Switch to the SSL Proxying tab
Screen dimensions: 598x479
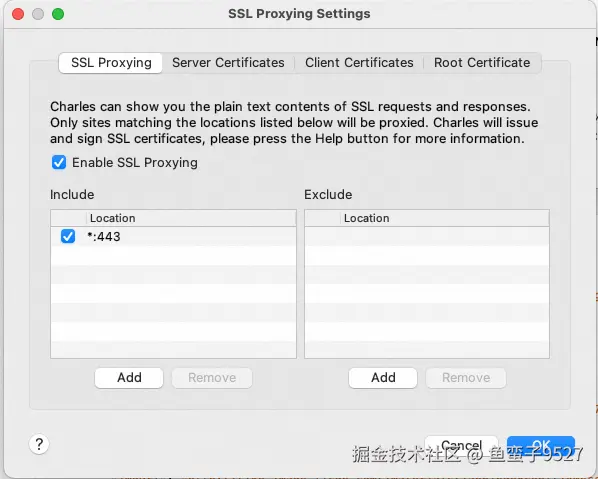(111, 63)
